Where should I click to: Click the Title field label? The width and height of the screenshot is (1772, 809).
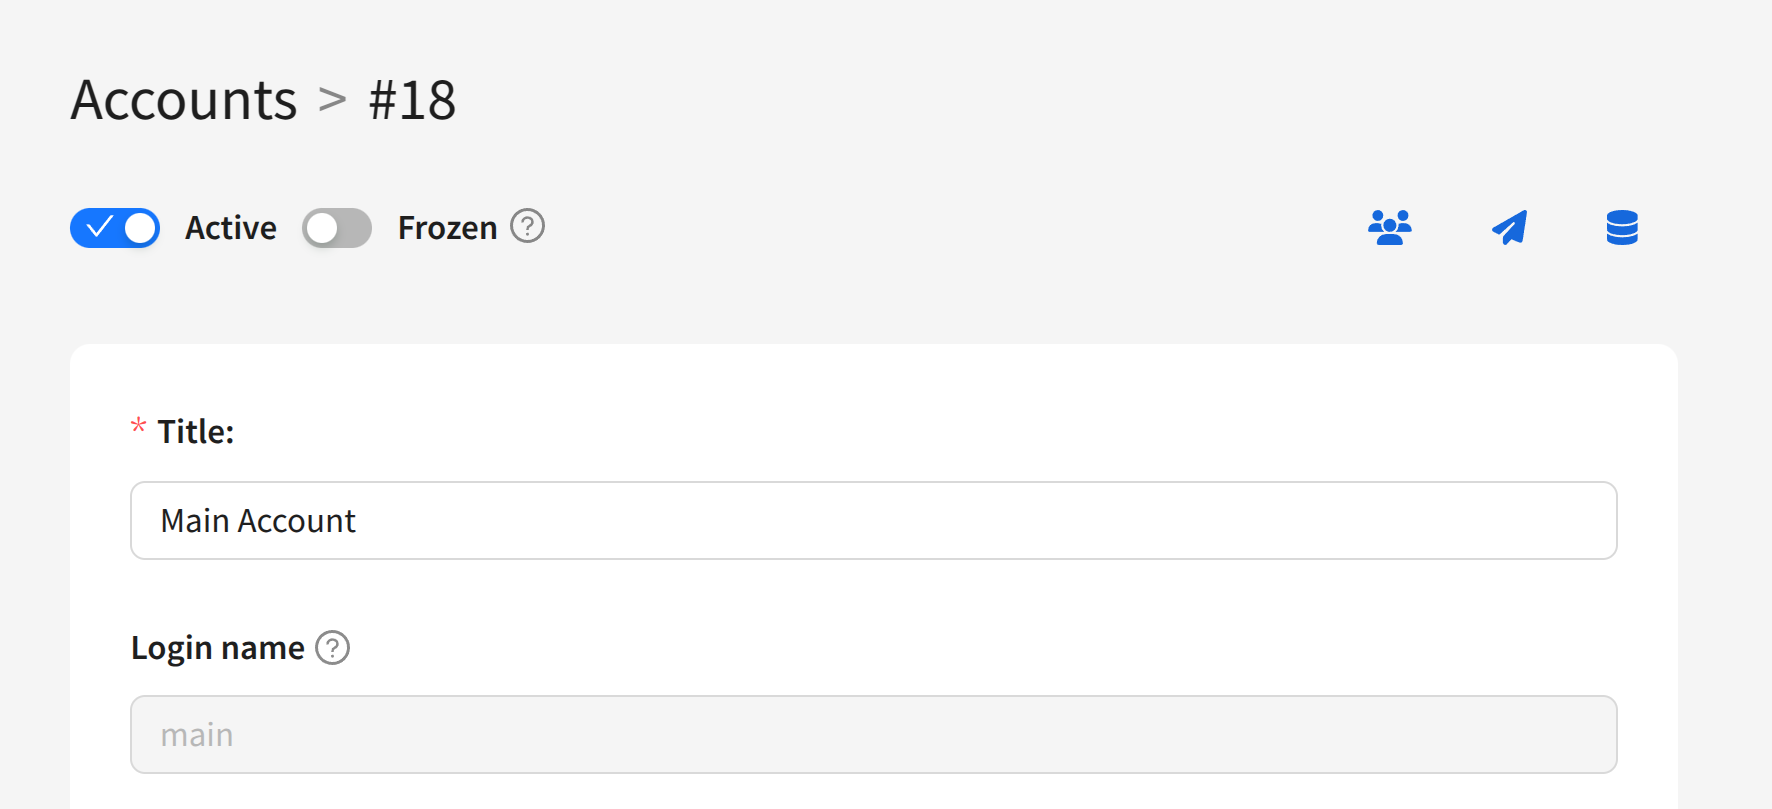tap(196, 432)
